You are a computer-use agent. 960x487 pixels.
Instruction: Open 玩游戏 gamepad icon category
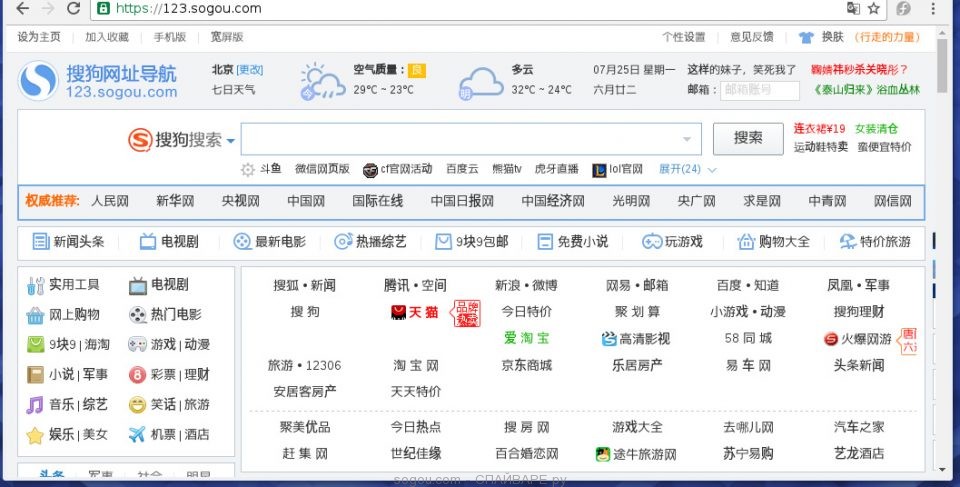pos(651,241)
